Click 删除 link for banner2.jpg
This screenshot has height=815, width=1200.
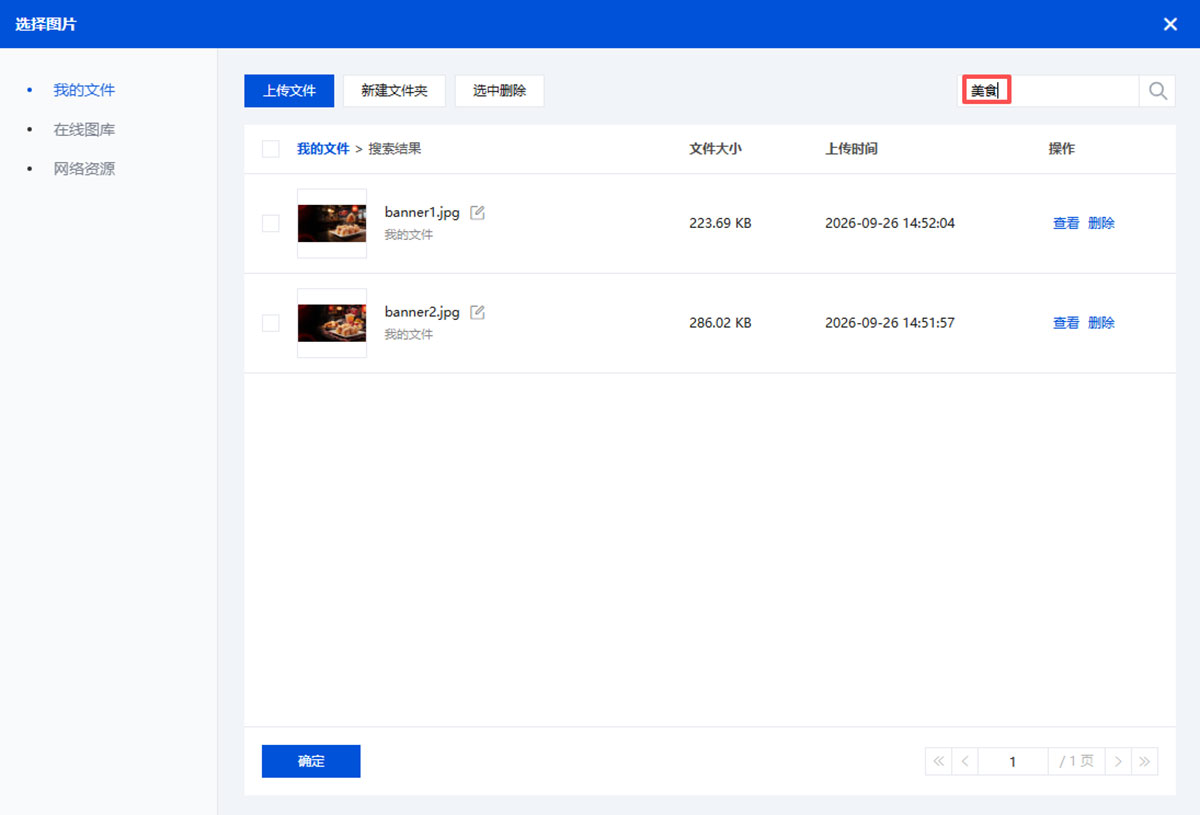pos(1101,323)
